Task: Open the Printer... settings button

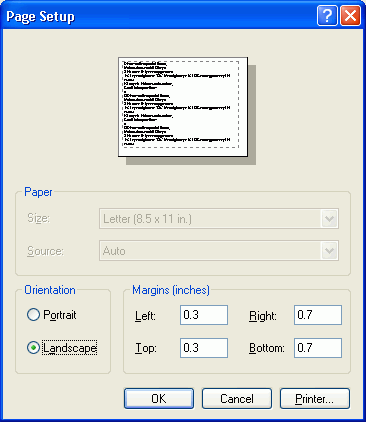Action: click(315, 398)
